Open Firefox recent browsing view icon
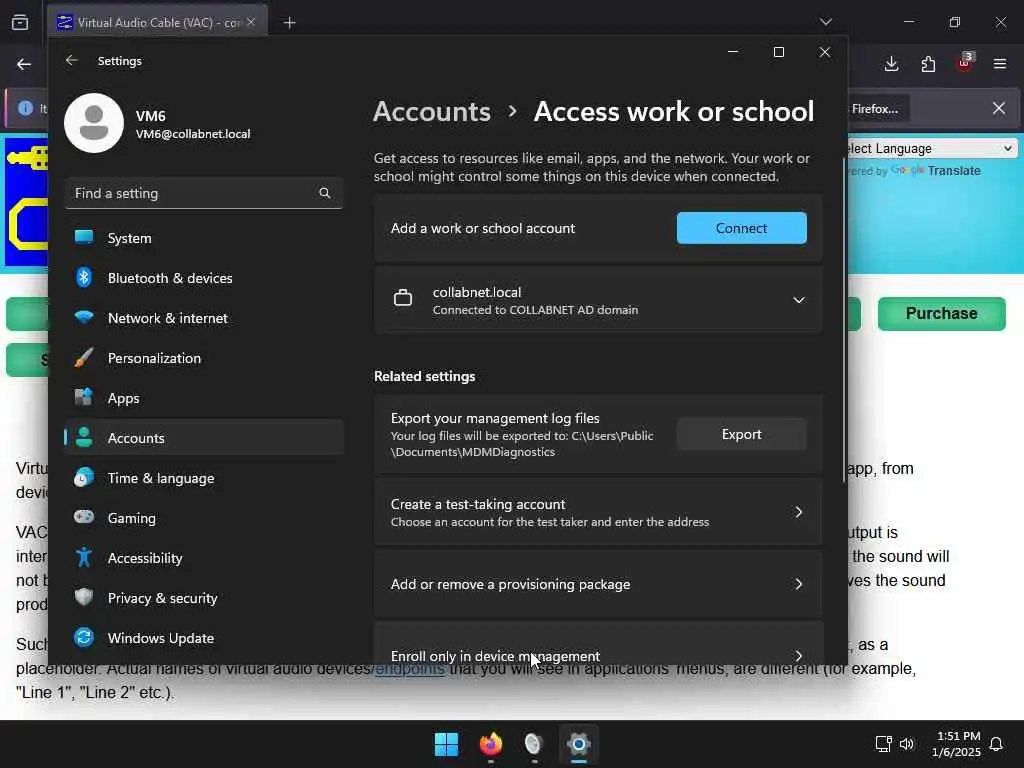 coord(20,23)
